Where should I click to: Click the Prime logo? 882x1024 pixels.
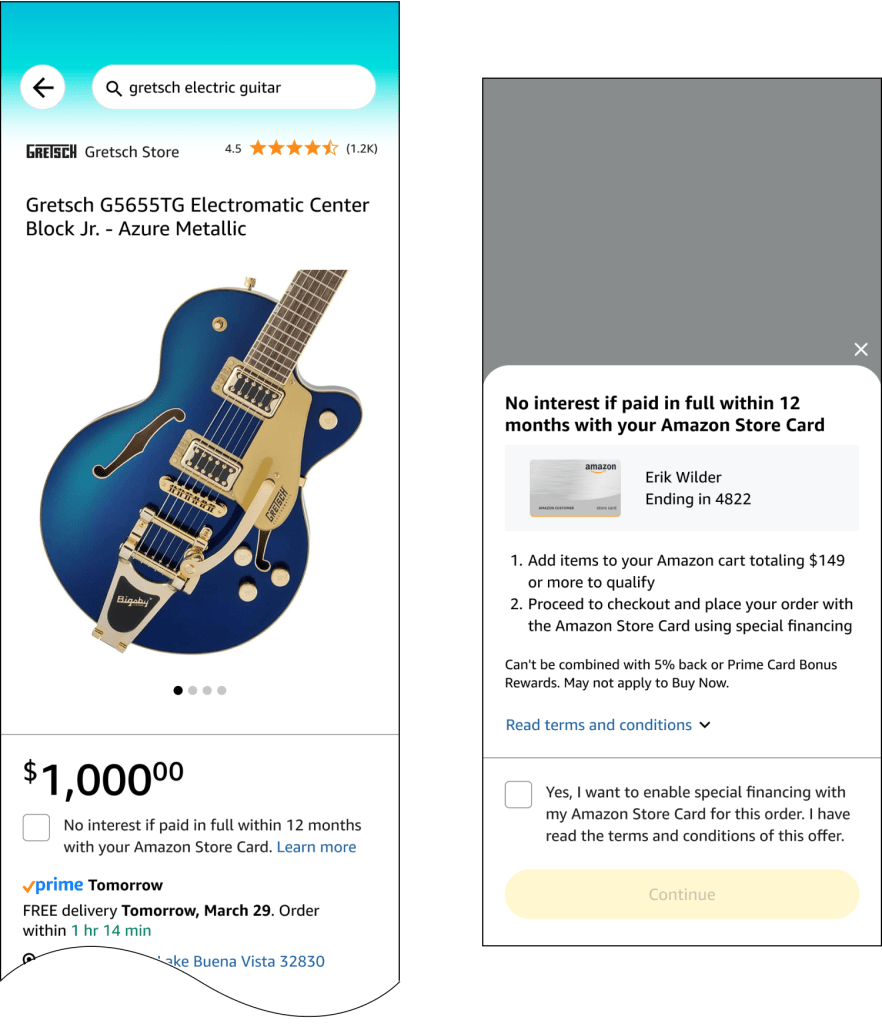click(52, 885)
